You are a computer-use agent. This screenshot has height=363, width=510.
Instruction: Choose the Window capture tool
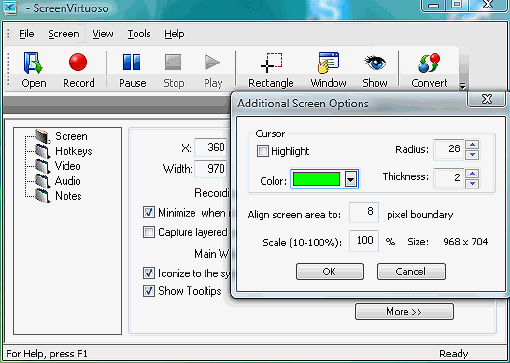[328, 62]
